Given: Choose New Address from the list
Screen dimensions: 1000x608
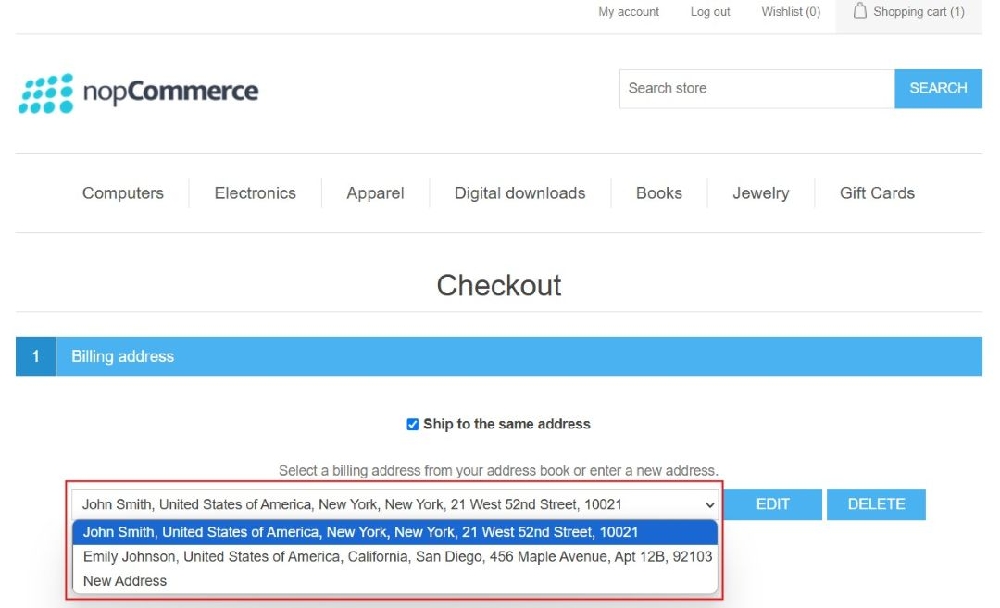Looking at the screenshot, I should [x=122, y=580].
